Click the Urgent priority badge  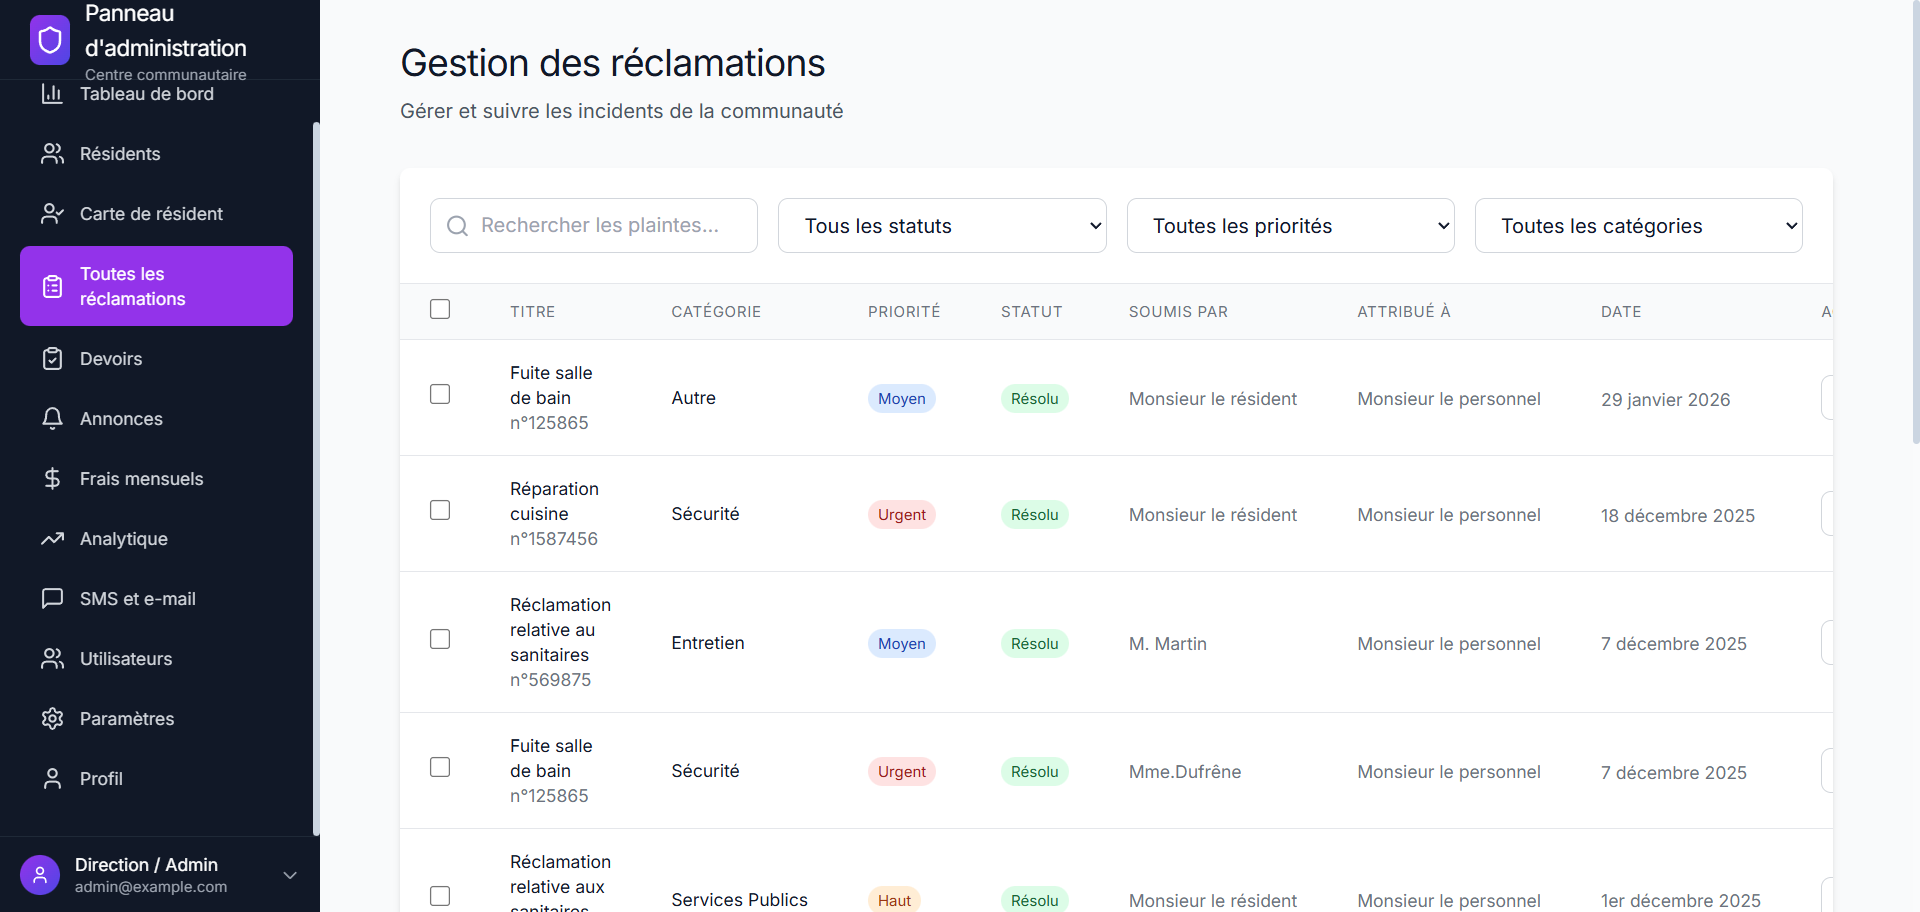[x=901, y=514]
